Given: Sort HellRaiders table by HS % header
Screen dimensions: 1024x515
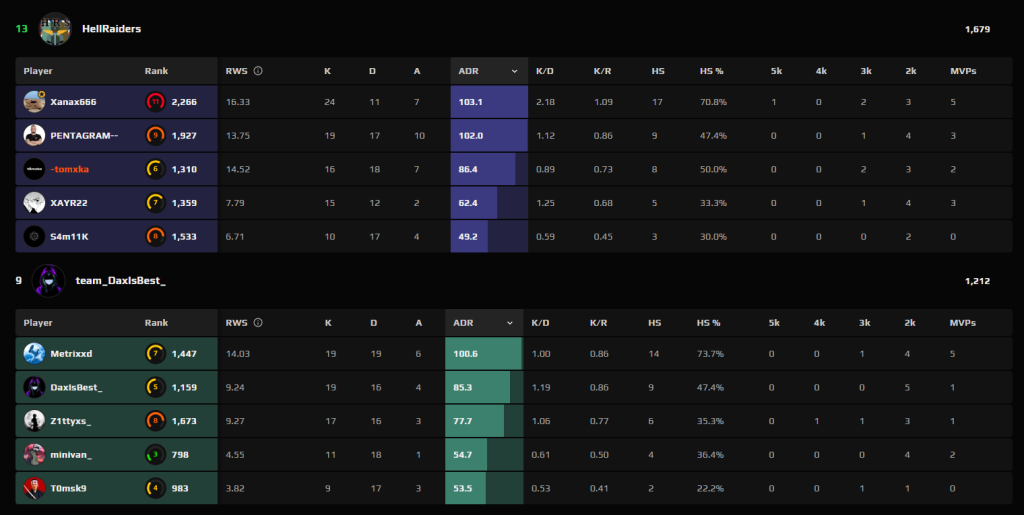Looking at the screenshot, I should click(x=710, y=71).
